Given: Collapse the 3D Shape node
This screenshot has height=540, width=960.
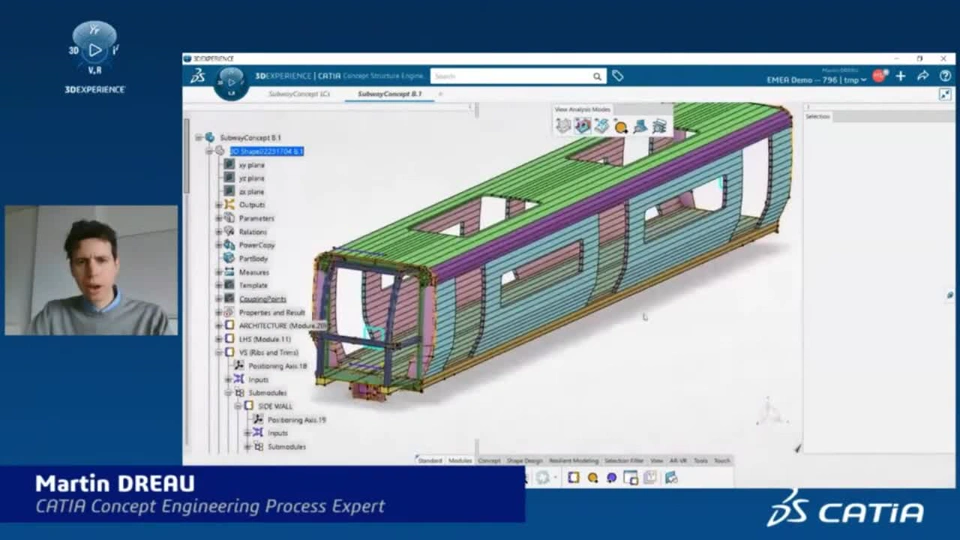Looking at the screenshot, I should pyautogui.click(x=209, y=151).
